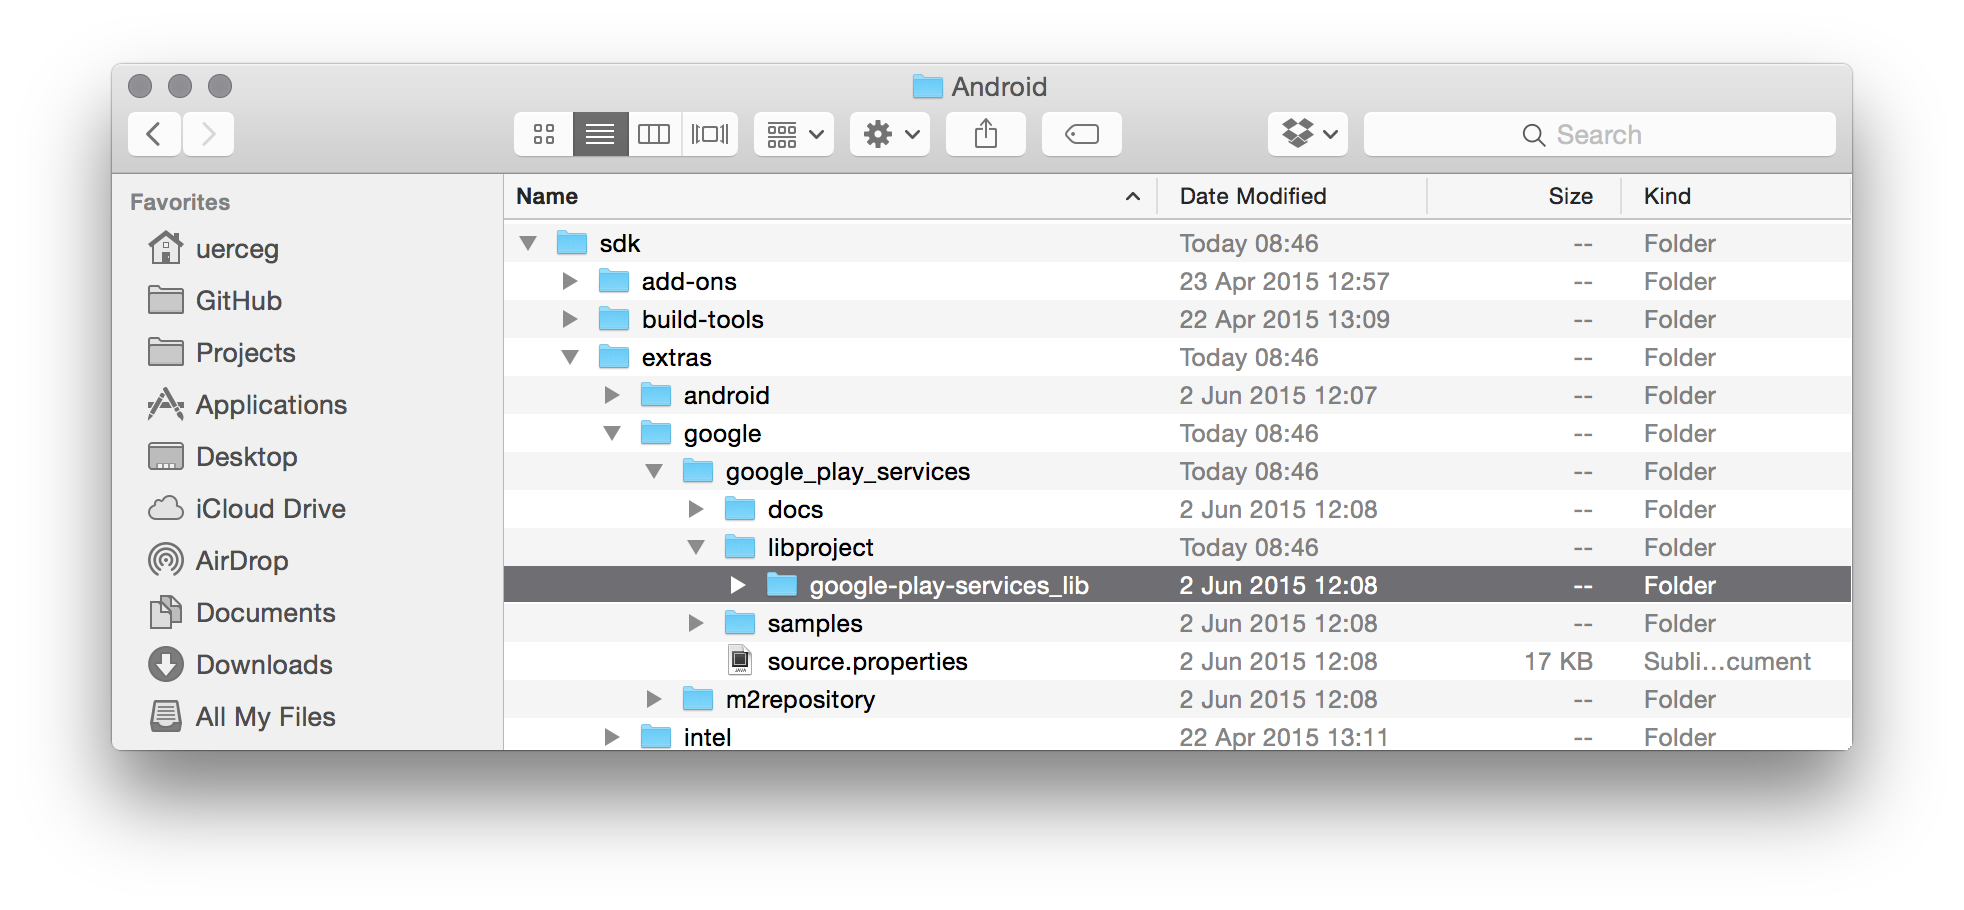
Task: Collapse the google folder
Action: pos(612,433)
